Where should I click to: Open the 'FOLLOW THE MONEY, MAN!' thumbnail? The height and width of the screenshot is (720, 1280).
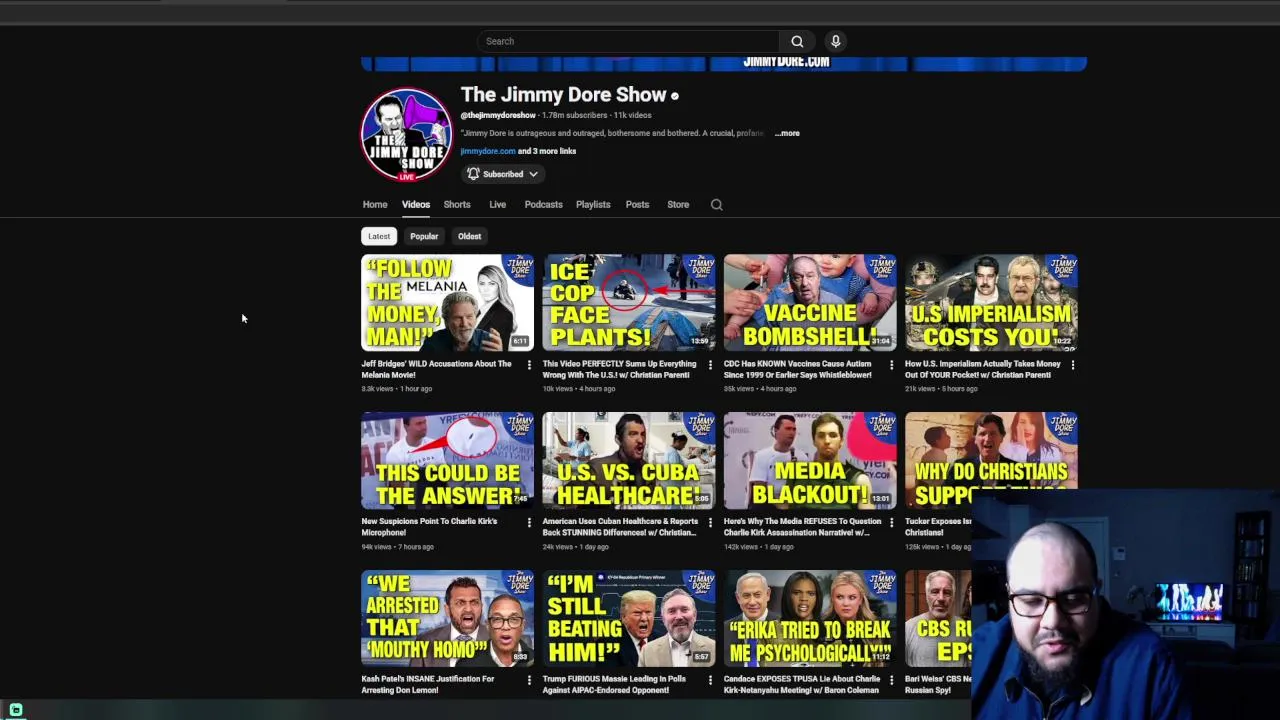pyautogui.click(x=447, y=302)
